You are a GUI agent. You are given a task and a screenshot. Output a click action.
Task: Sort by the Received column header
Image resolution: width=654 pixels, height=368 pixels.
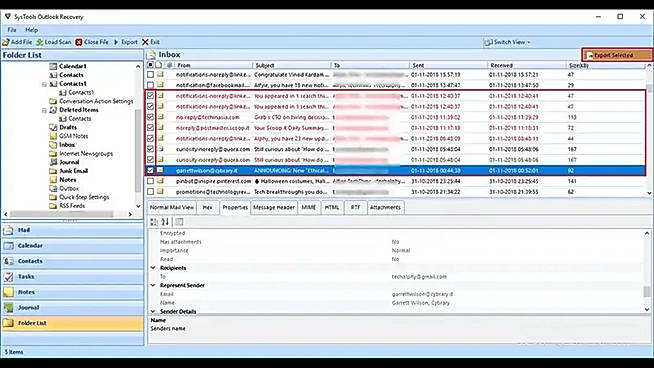tap(527, 65)
